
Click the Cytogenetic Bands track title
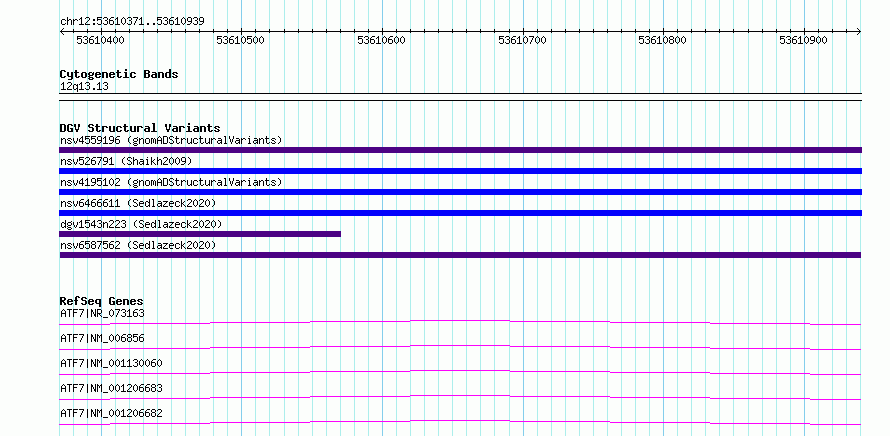tap(119, 74)
